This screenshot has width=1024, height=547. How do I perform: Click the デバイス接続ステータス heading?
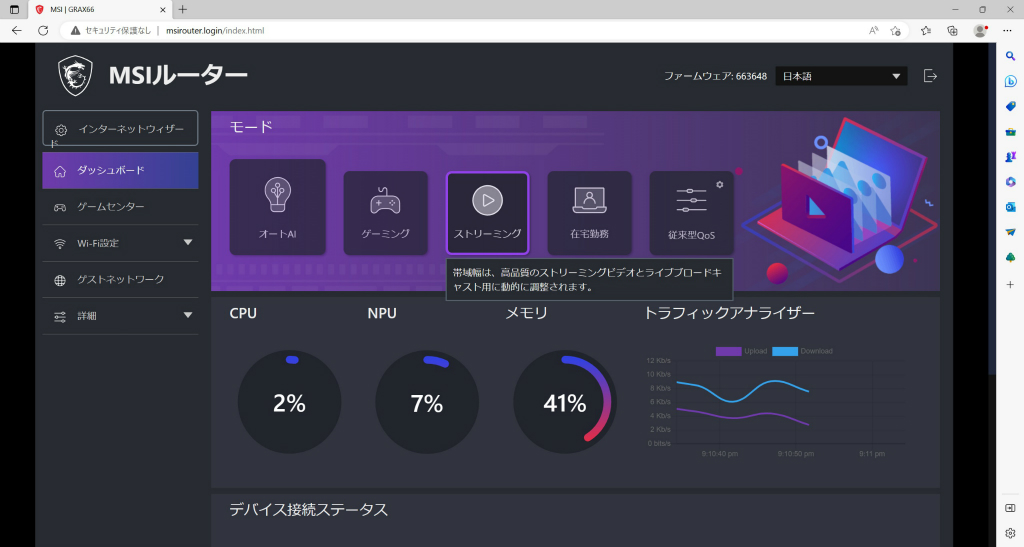coord(308,510)
